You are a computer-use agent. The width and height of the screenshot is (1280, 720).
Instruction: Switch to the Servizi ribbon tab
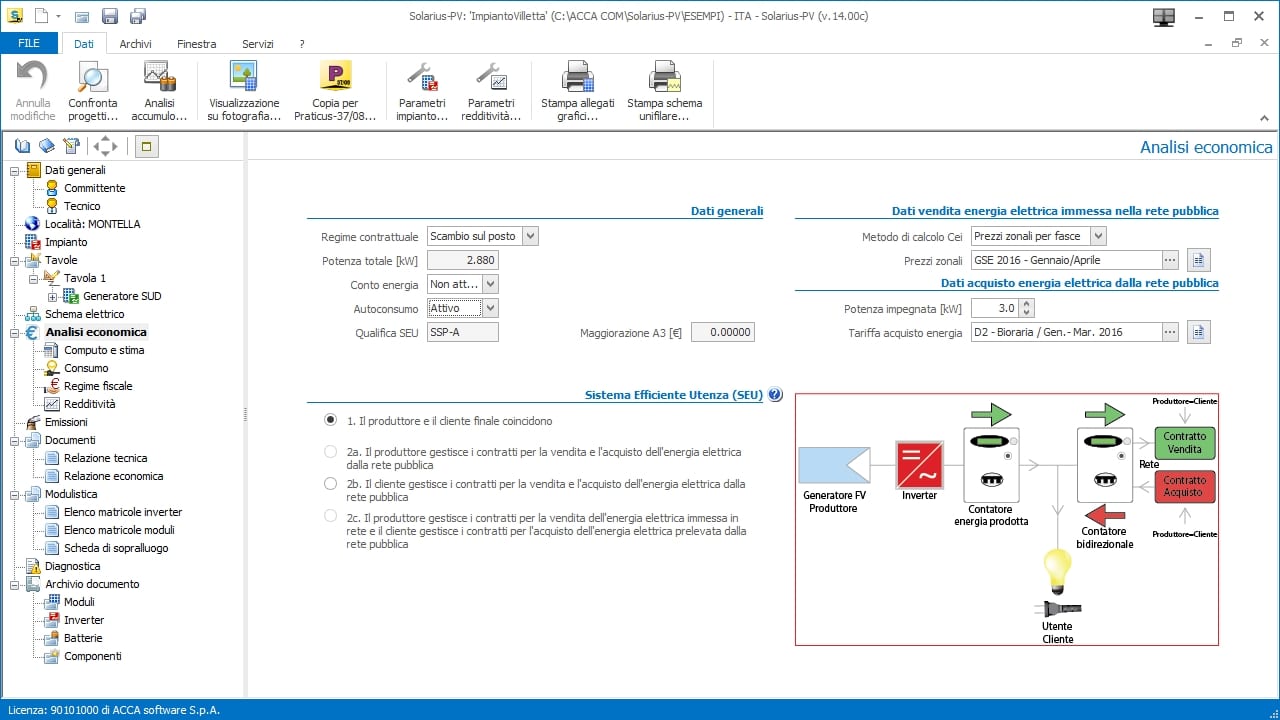(x=257, y=44)
